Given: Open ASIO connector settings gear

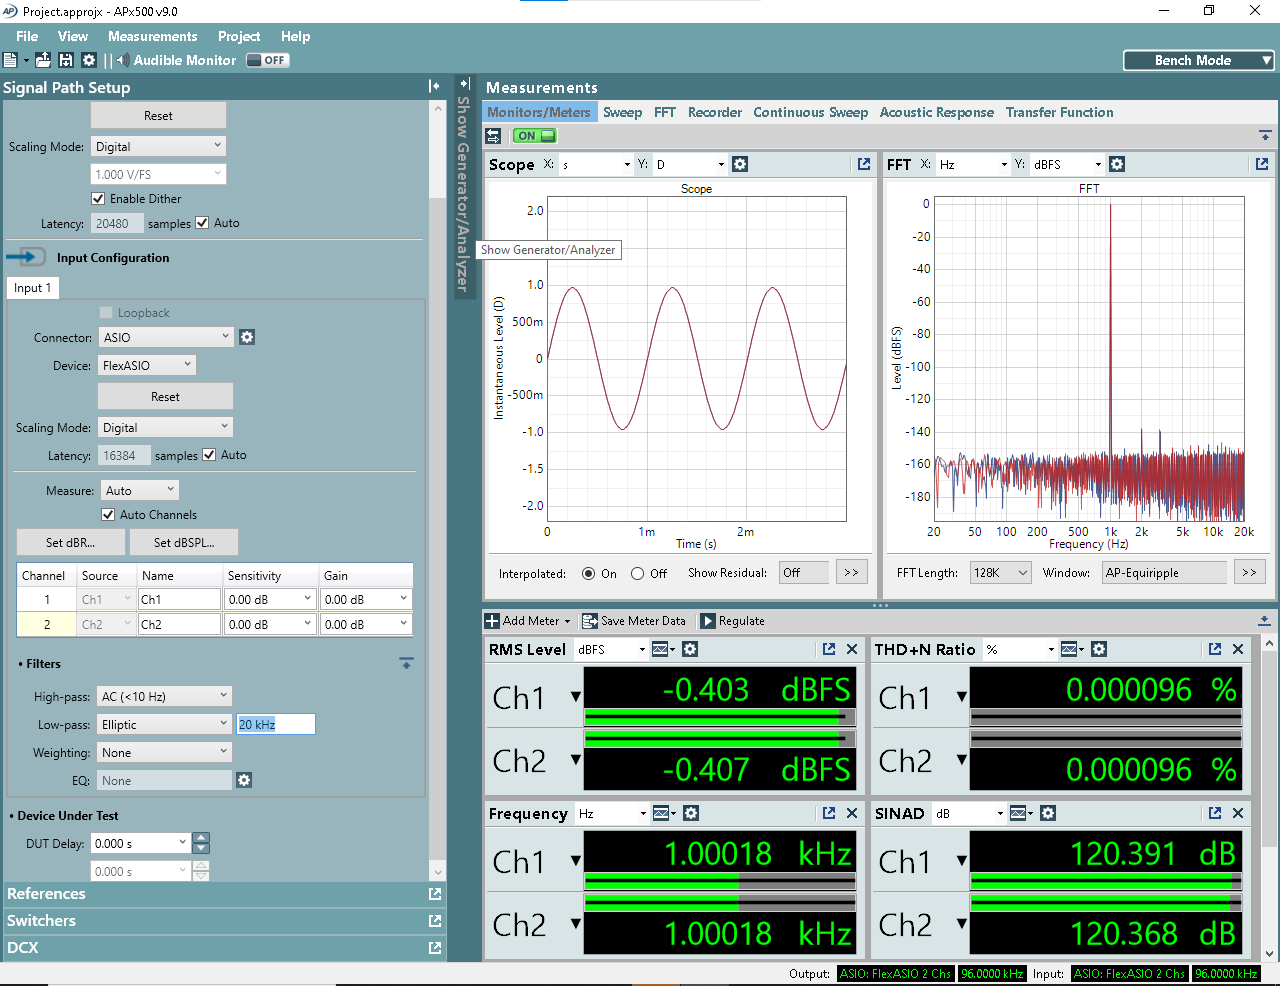Looking at the screenshot, I should 247,337.
